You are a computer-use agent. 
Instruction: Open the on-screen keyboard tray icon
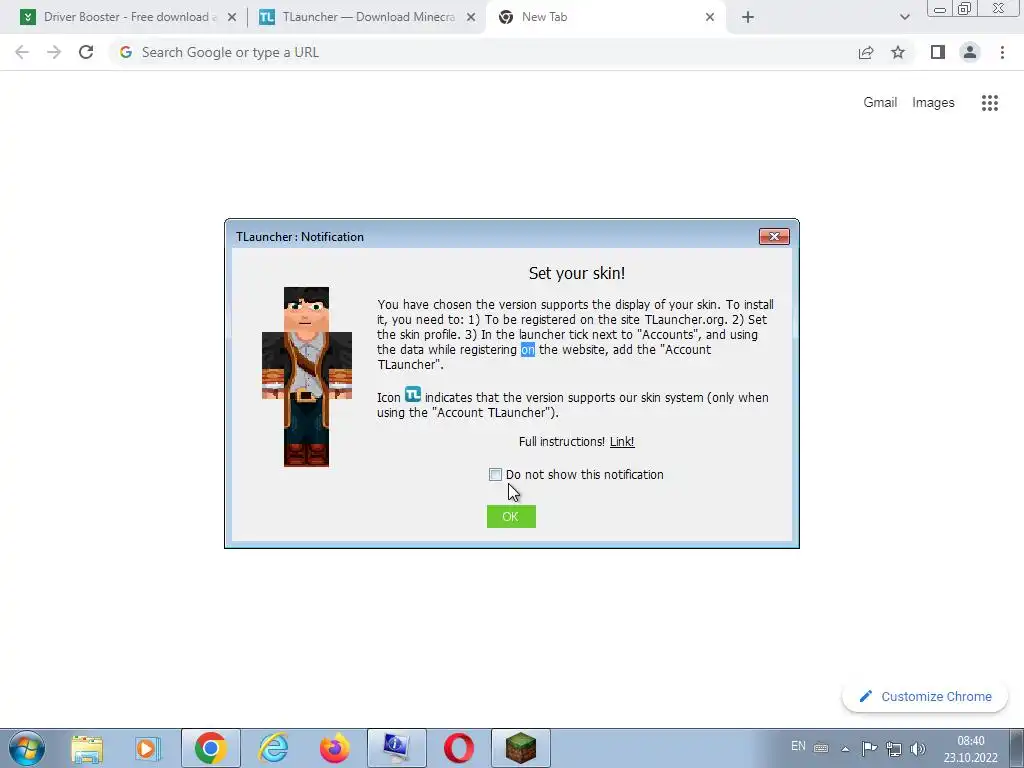click(821, 748)
